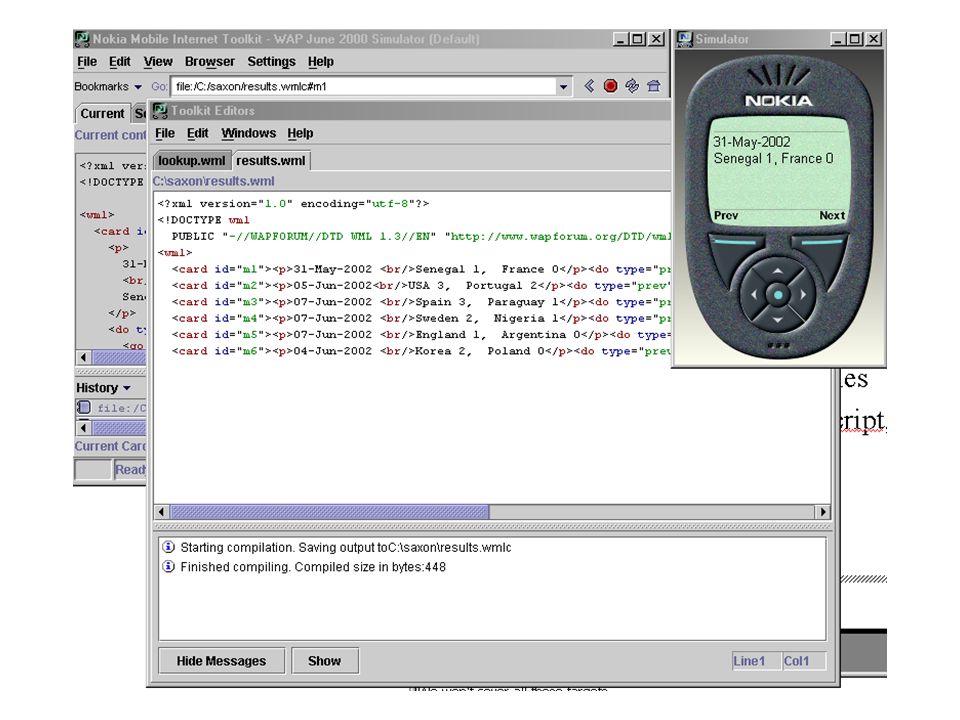960x720 pixels.
Task: Click the info icon beside Finished compiling
Action: coord(168,566)
